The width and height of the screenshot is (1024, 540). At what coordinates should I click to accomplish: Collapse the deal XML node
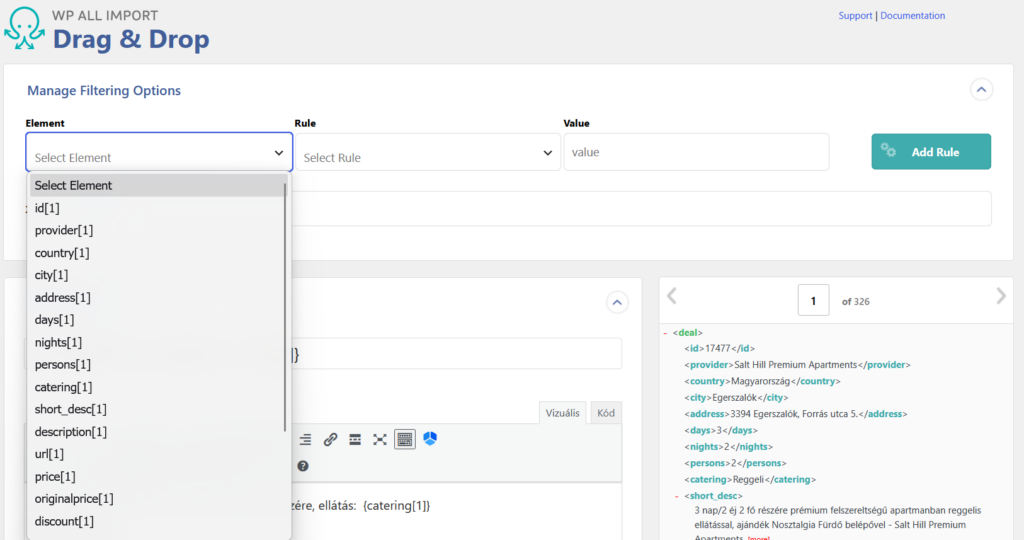(665, 333)
